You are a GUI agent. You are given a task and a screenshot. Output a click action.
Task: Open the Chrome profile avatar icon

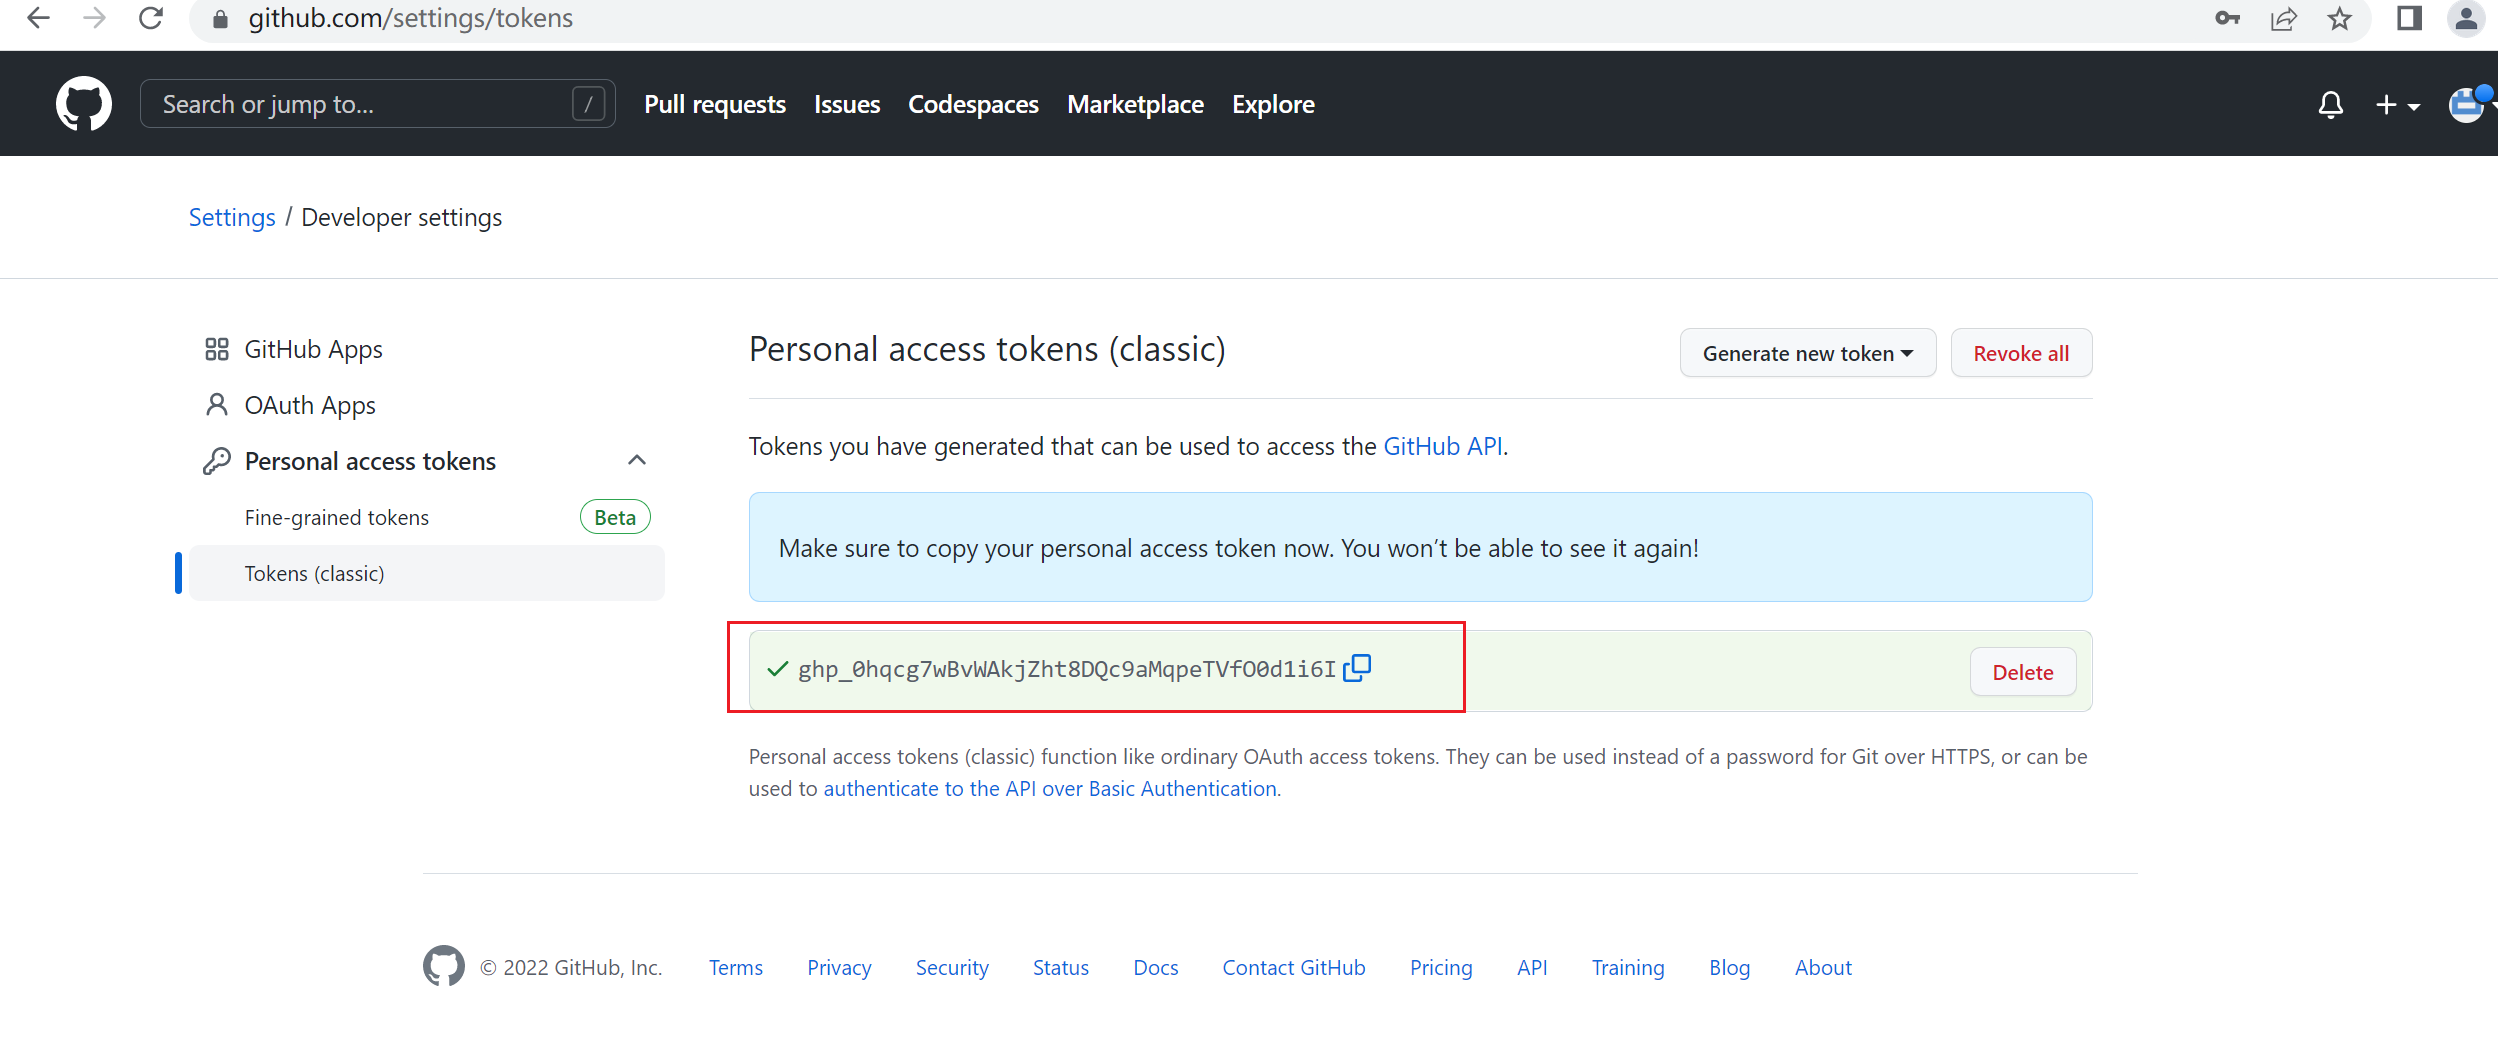(x=2466, y=18)
